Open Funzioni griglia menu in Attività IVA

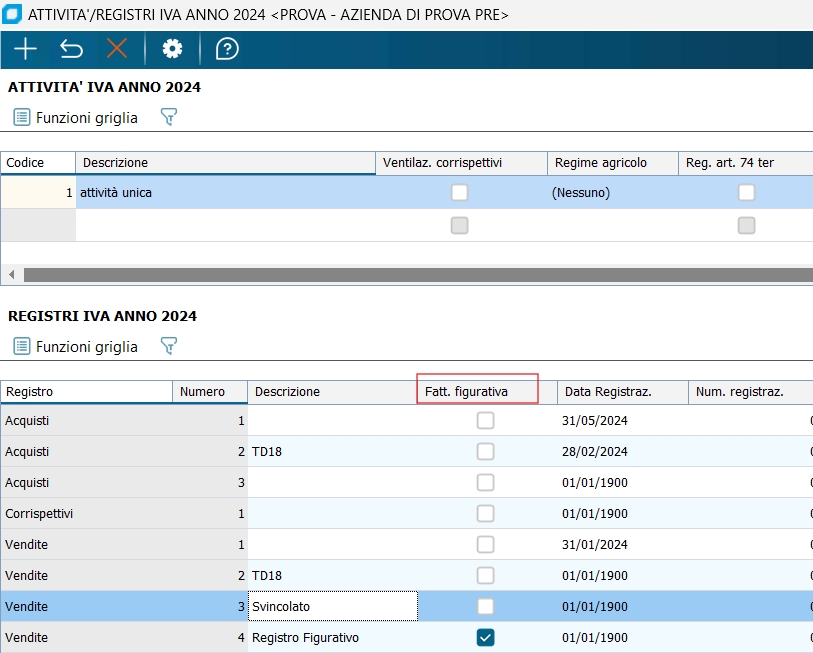point(76,118)
